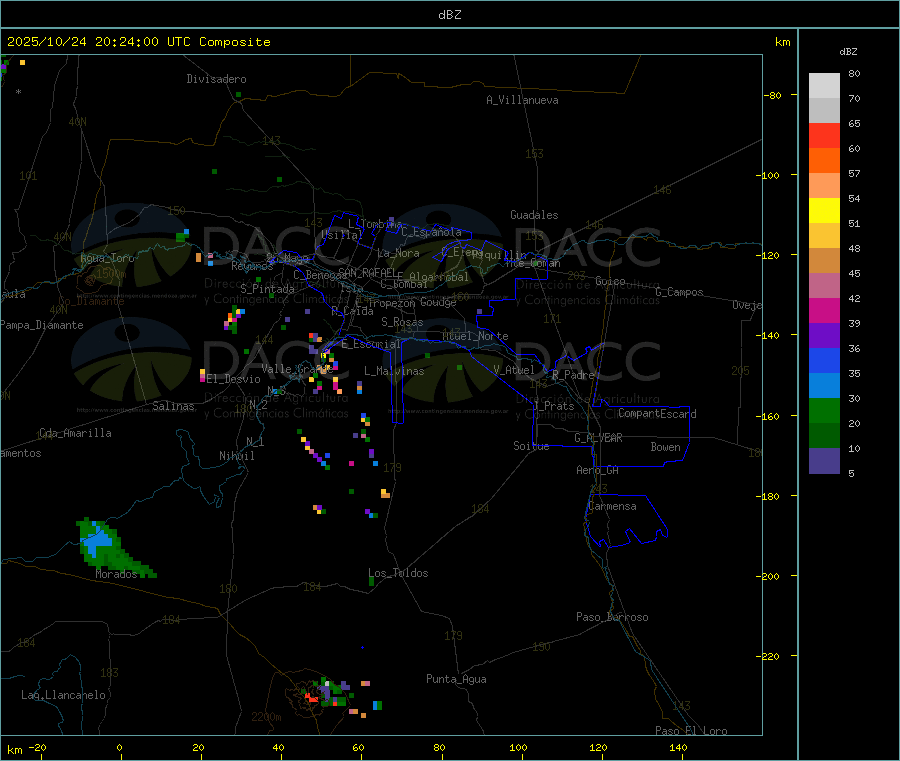Click the S_Pintada label
Screen dimensions: 900x761
point(267,289)
